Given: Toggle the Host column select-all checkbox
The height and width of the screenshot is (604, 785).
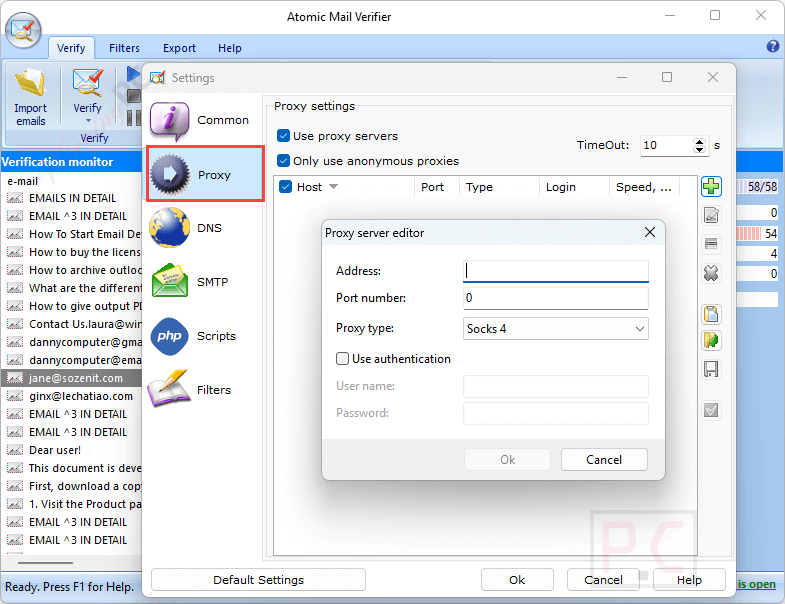Looking at the screenshot, I should (x=285, y=187).
